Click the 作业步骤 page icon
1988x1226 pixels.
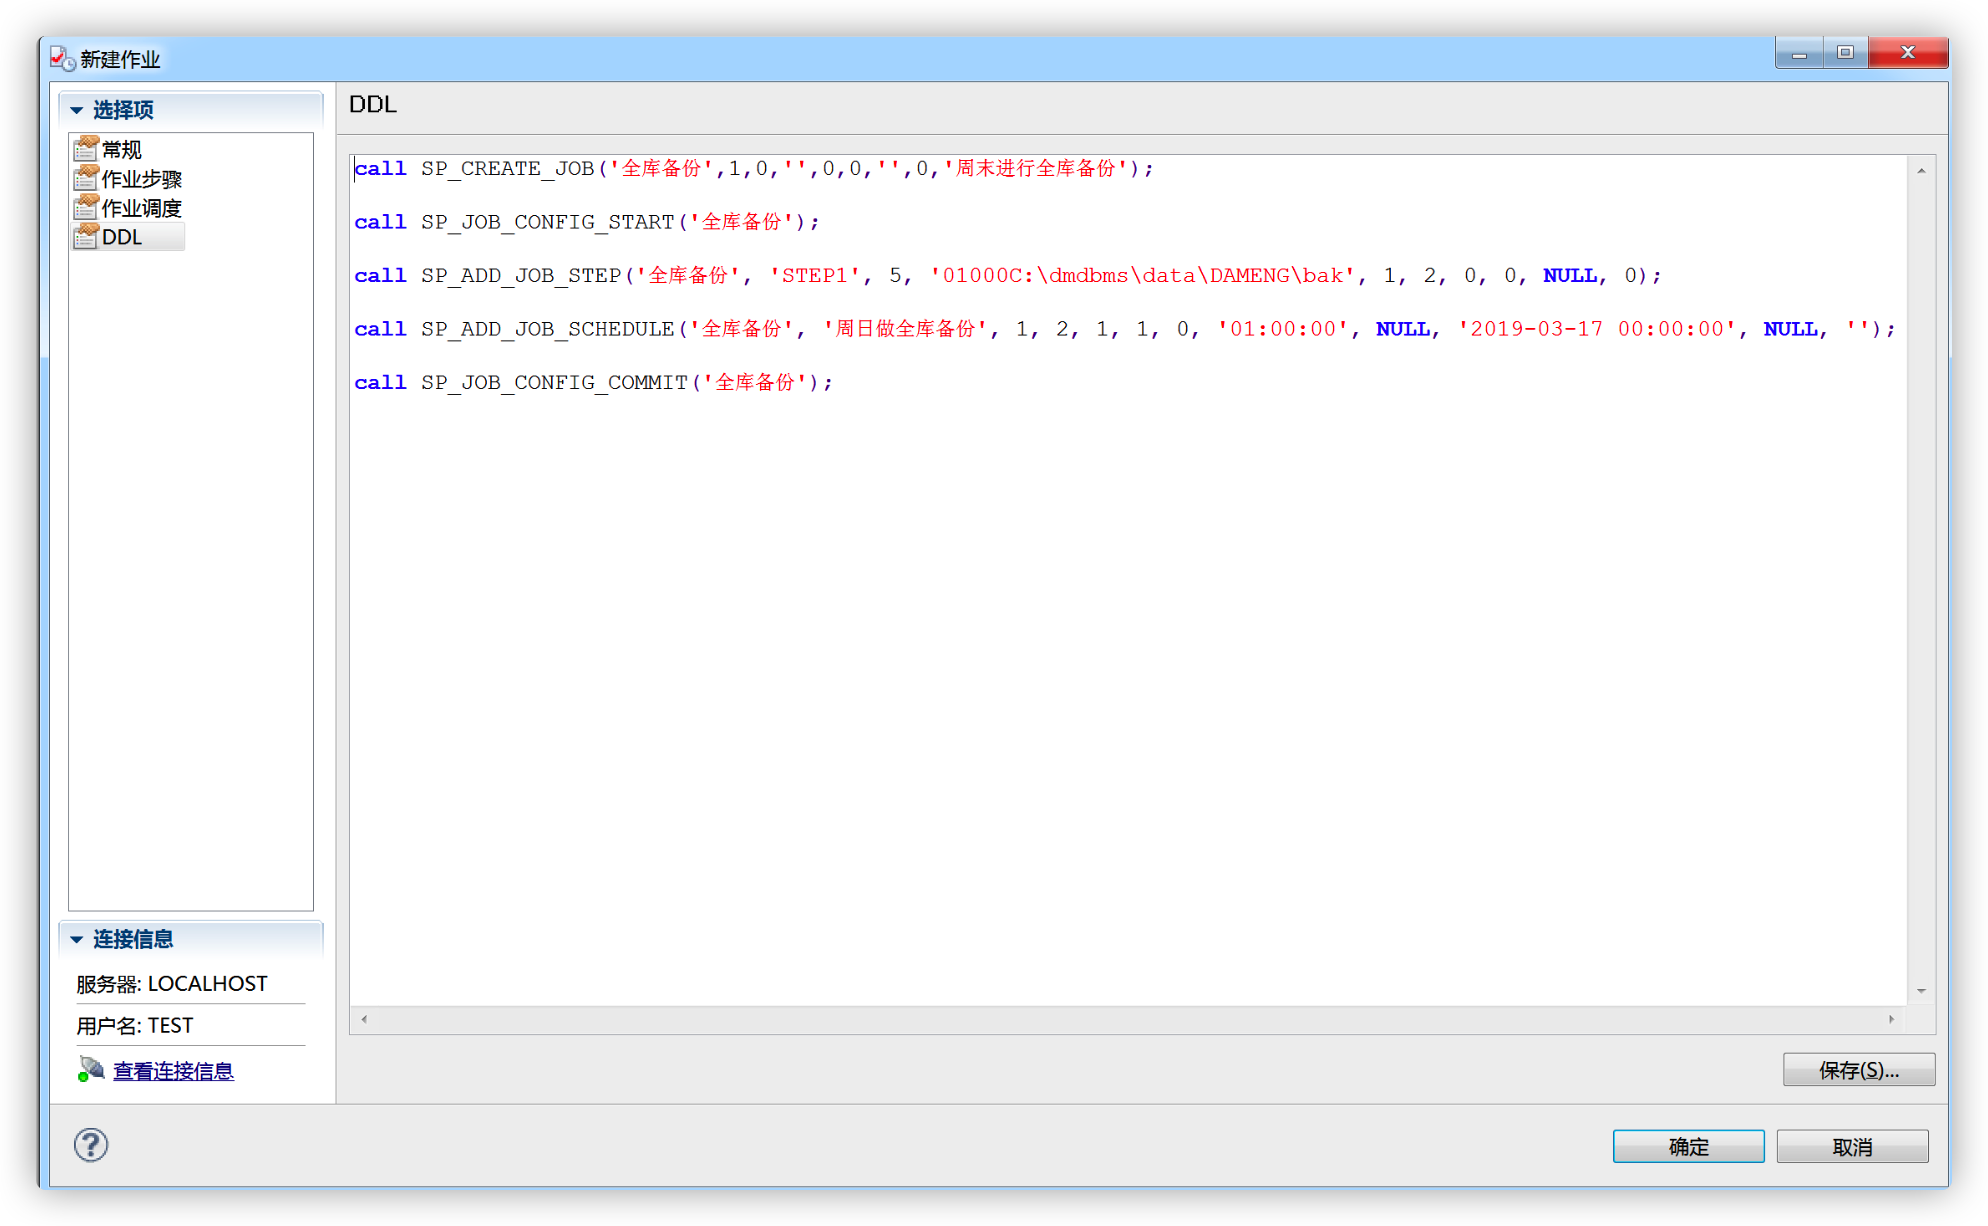click(x=86, y=178)
